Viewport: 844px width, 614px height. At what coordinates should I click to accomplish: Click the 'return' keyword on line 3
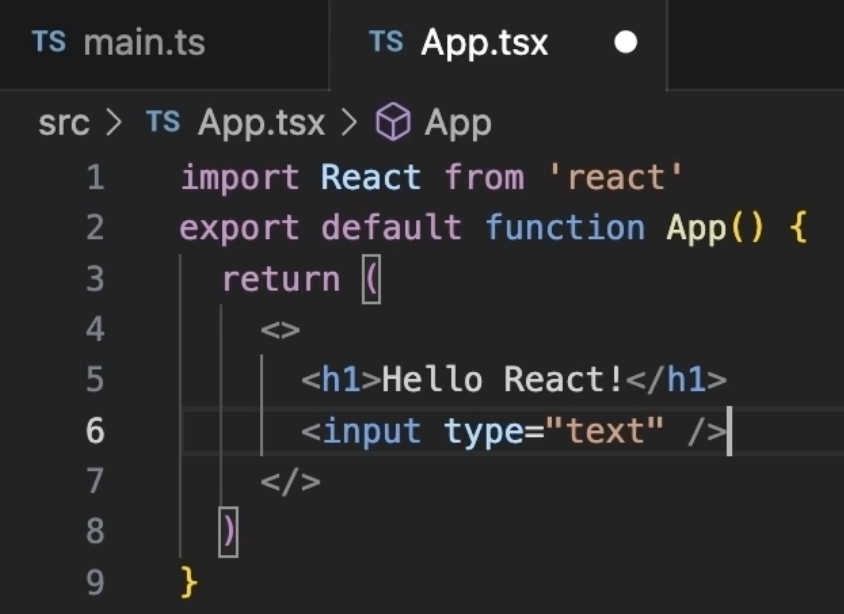click(x=282, y=280)
